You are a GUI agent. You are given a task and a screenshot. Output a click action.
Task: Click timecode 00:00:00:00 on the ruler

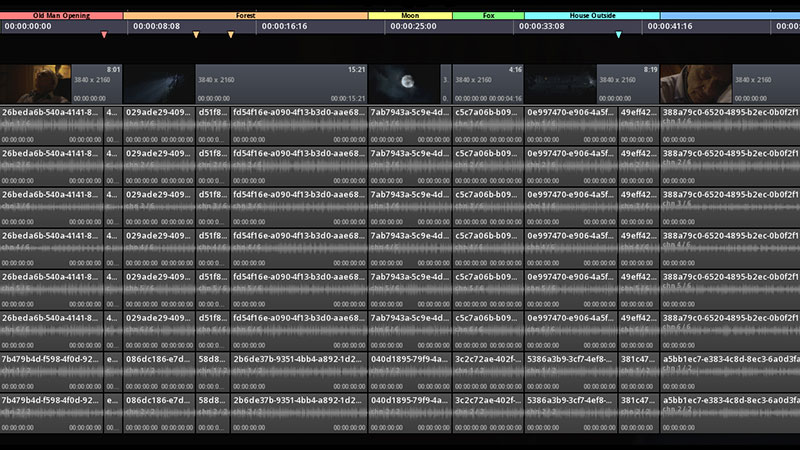tap(28, 26)
